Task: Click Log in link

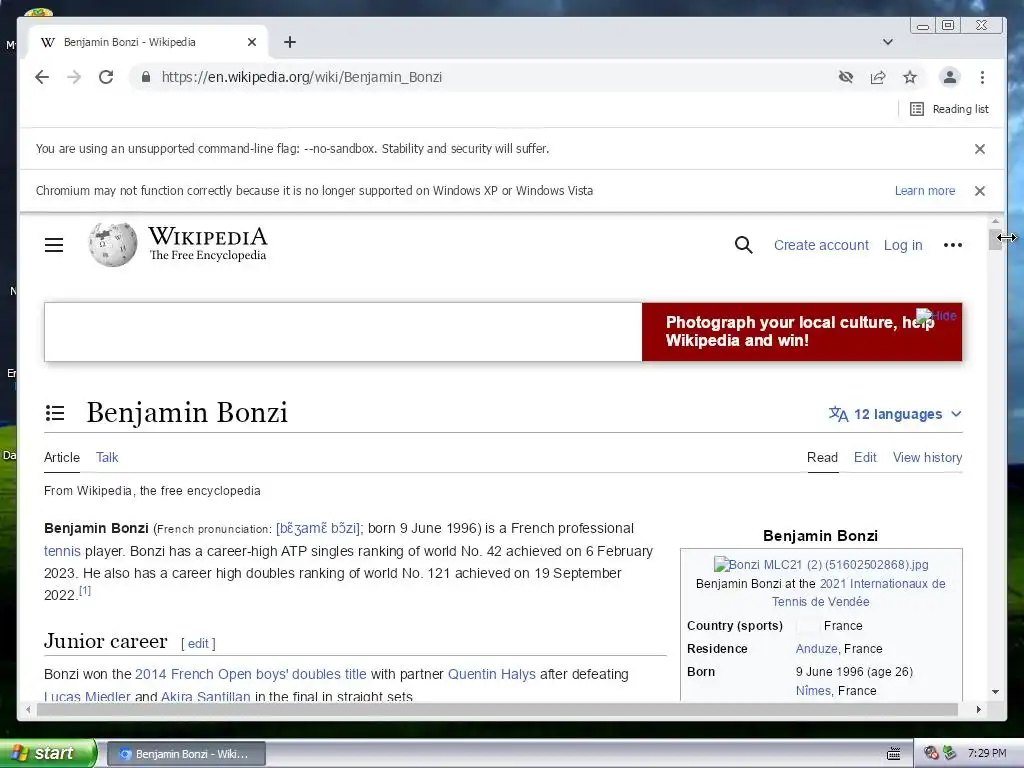Action: 903,245
